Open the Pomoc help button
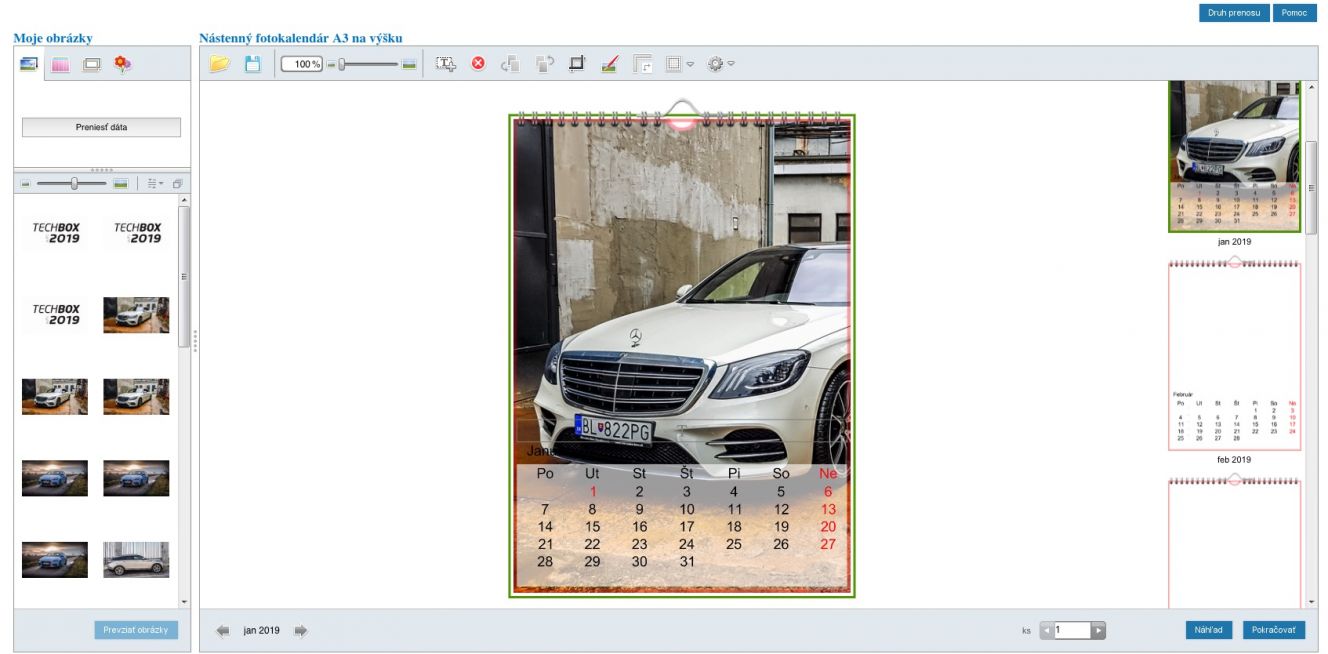This screenshot has width=1328, height=654. tap(1294, 13)
